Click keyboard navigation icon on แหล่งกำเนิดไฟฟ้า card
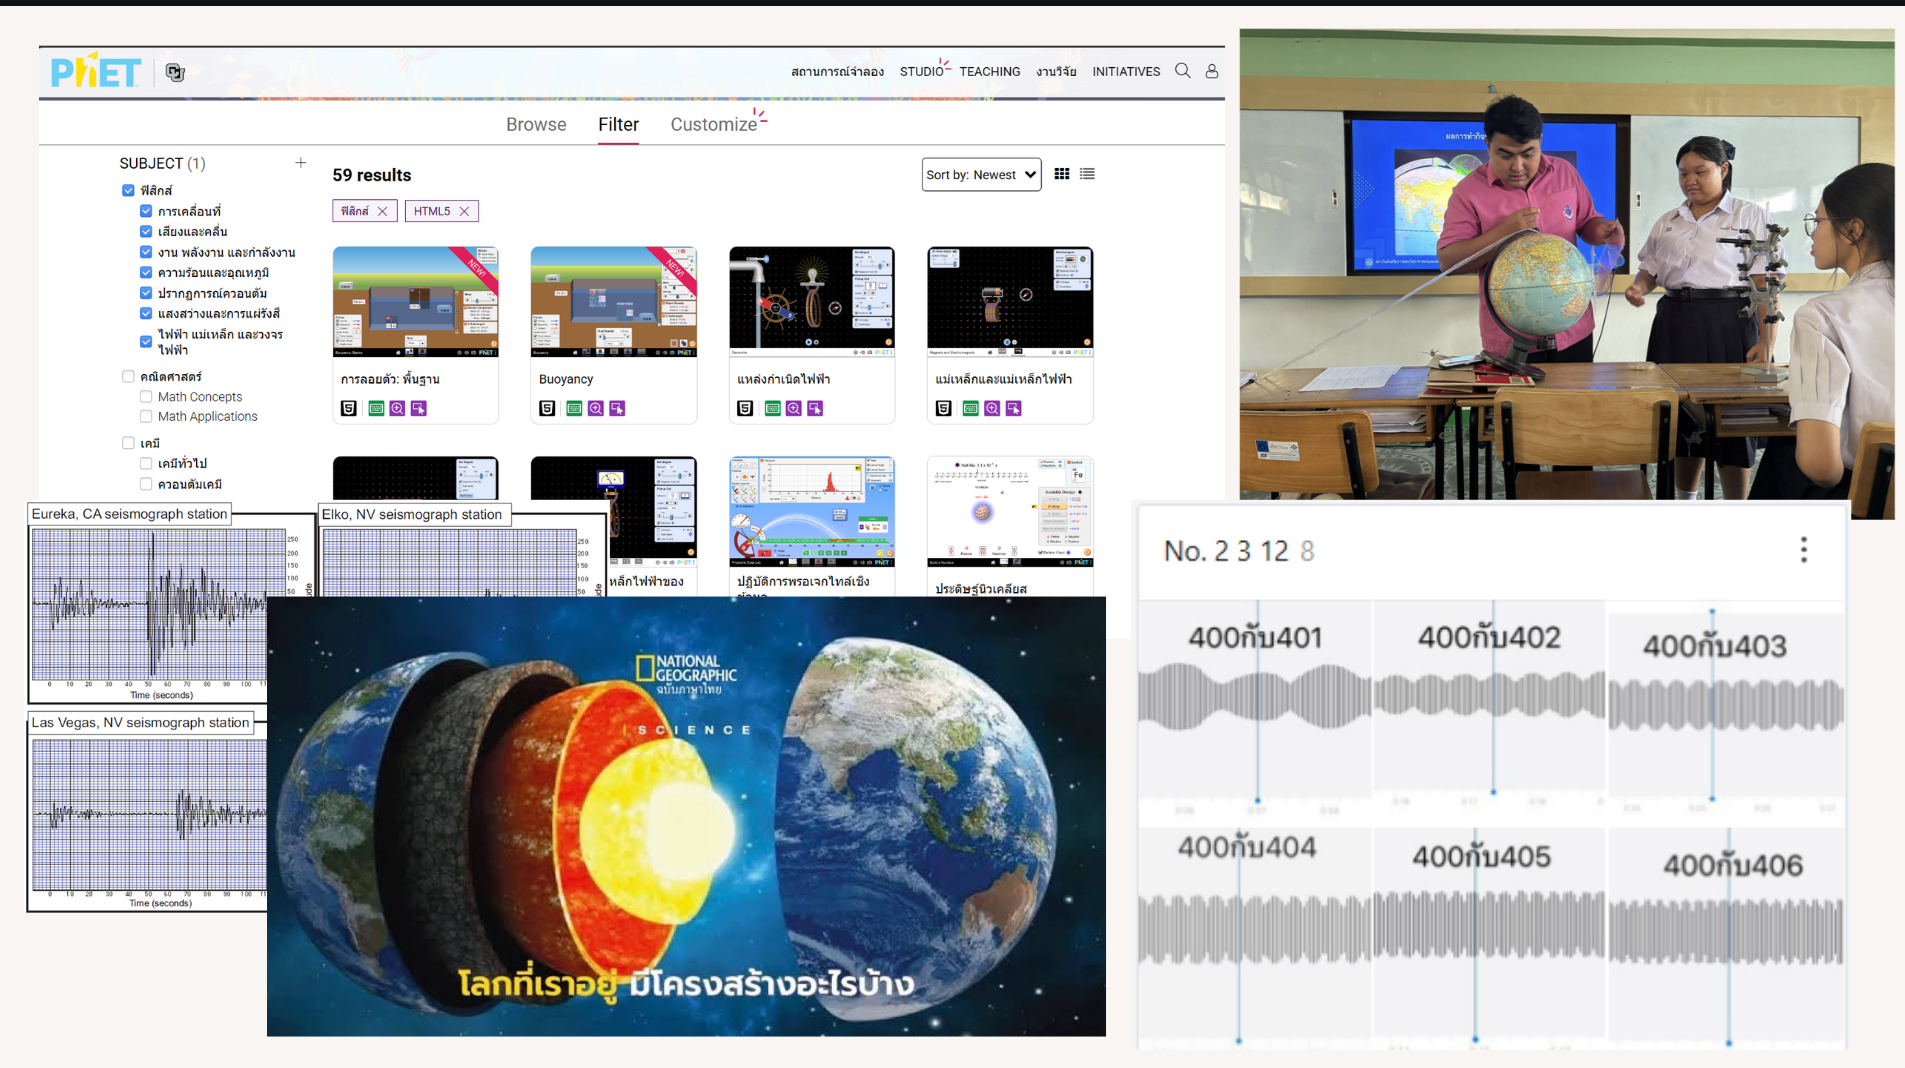This screenshot has width=1905, height=1068. coord(772,408)
